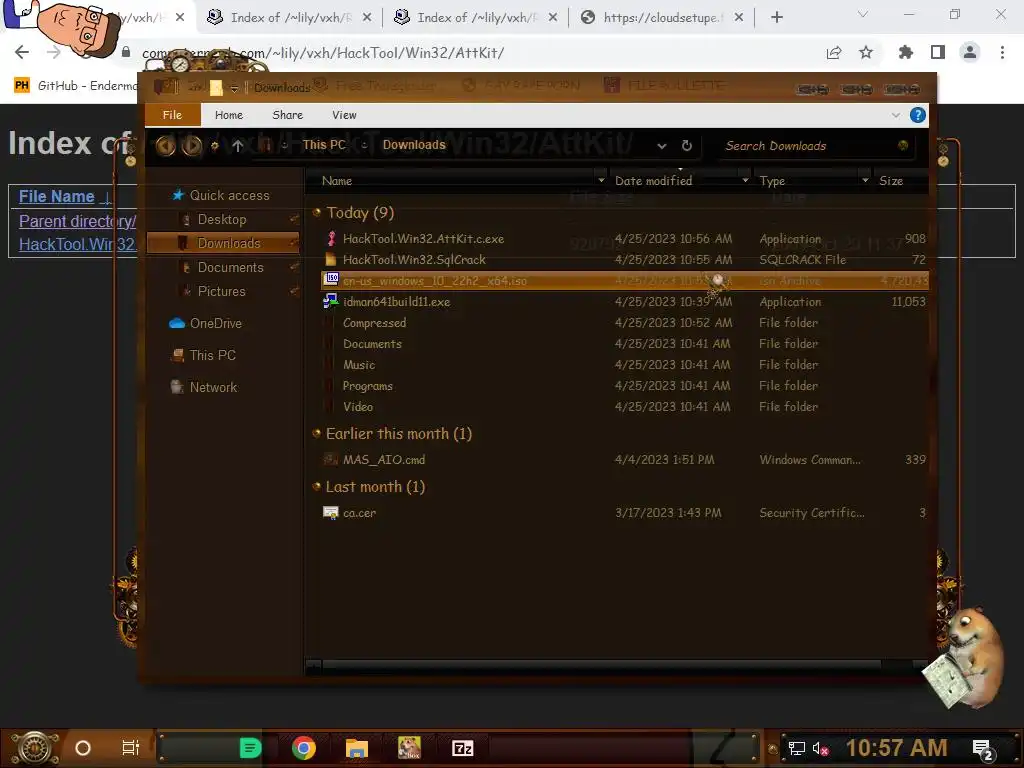Click the Explorer help question mark icon

click(x=918, y=116)
